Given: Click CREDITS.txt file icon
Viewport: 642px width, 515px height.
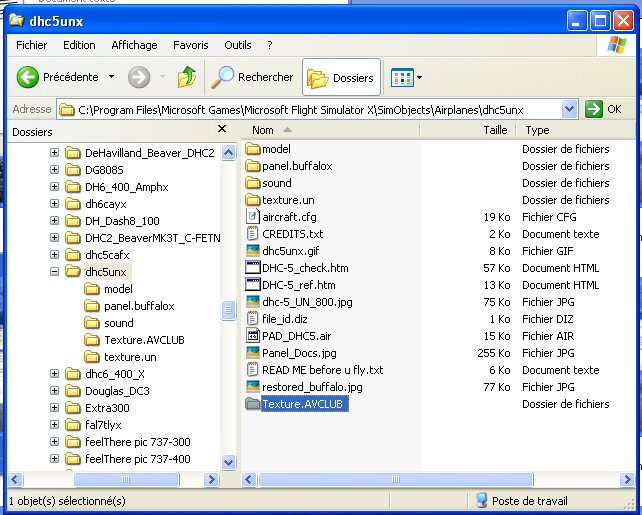Looking at the screenshot, I should pos(253,234).
